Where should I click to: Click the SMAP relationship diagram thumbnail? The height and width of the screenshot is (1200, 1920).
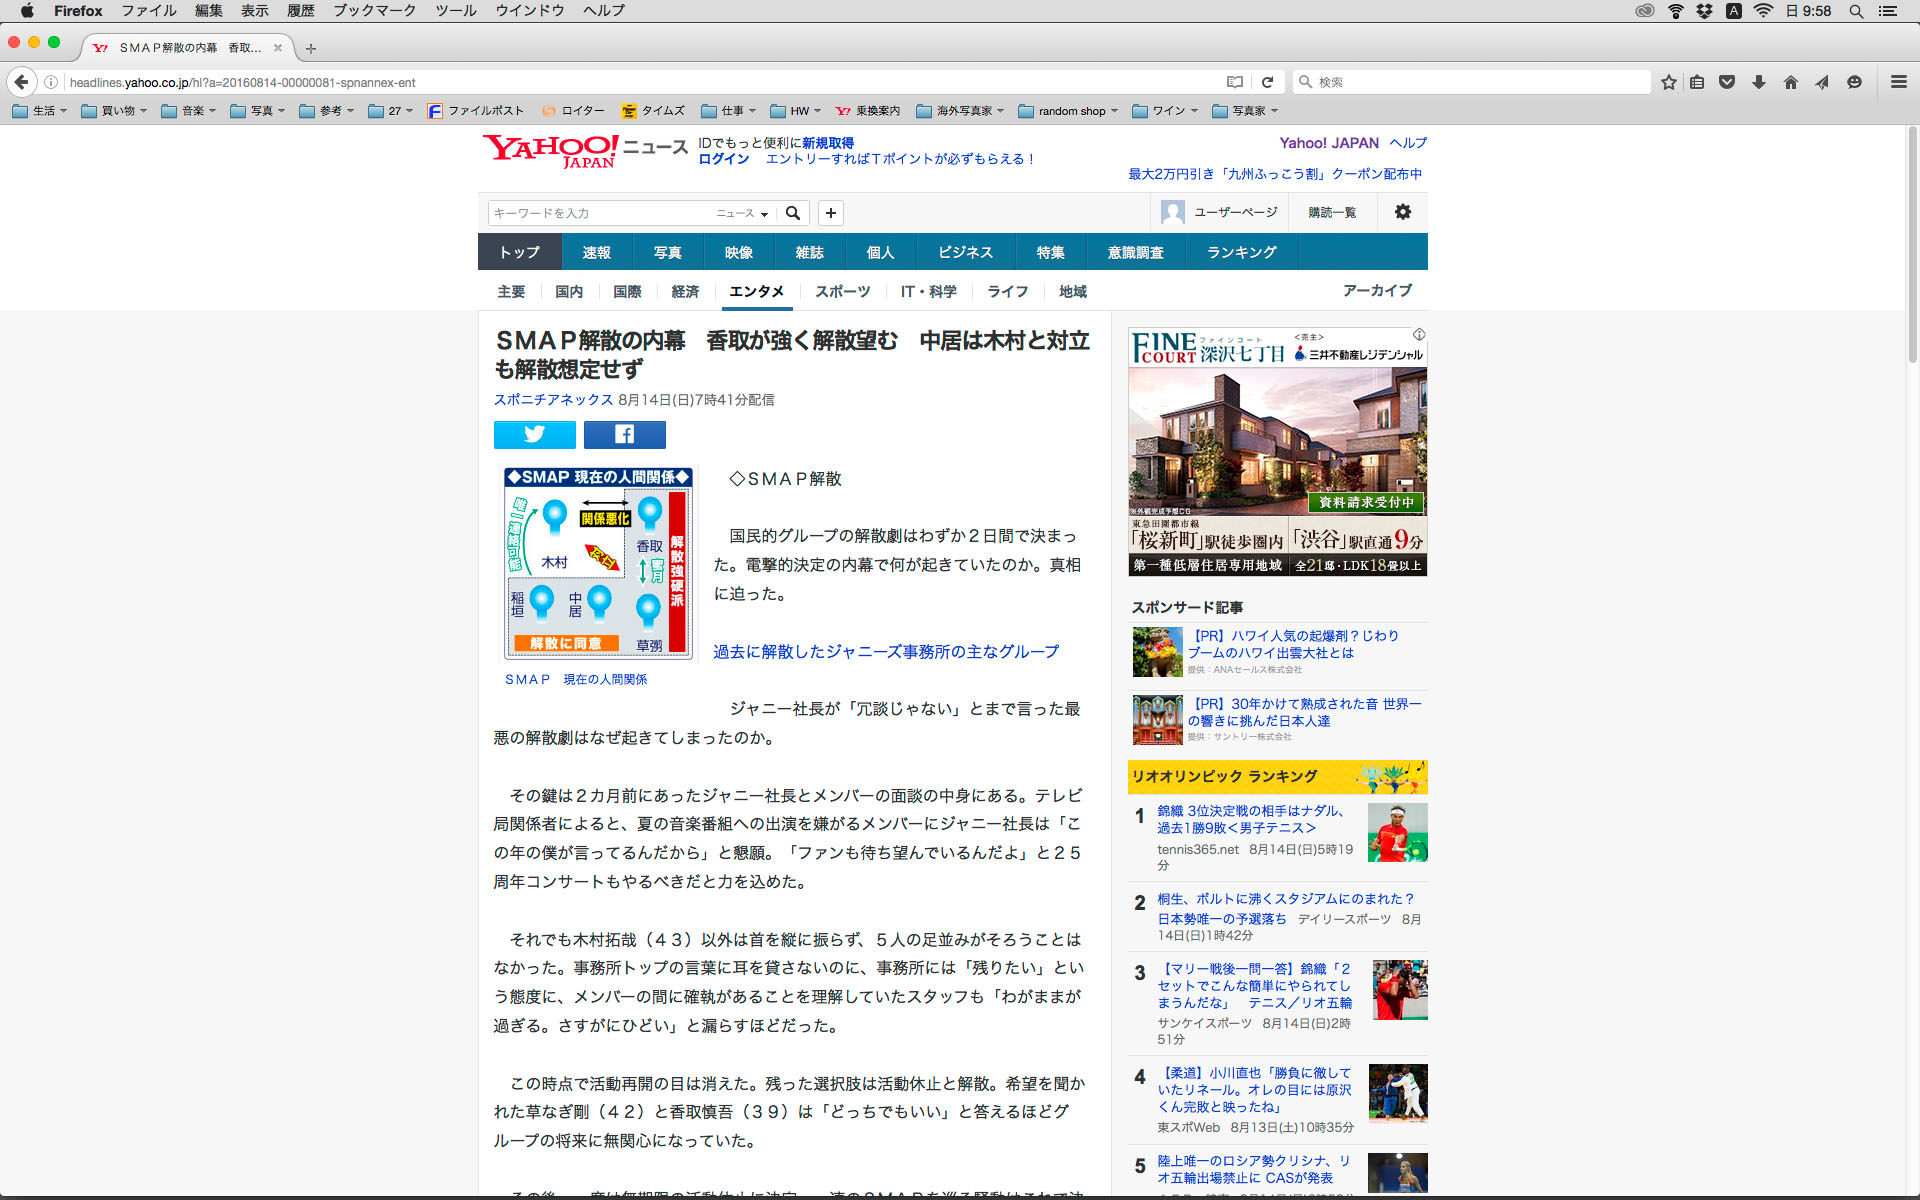[x=598, y=562]
